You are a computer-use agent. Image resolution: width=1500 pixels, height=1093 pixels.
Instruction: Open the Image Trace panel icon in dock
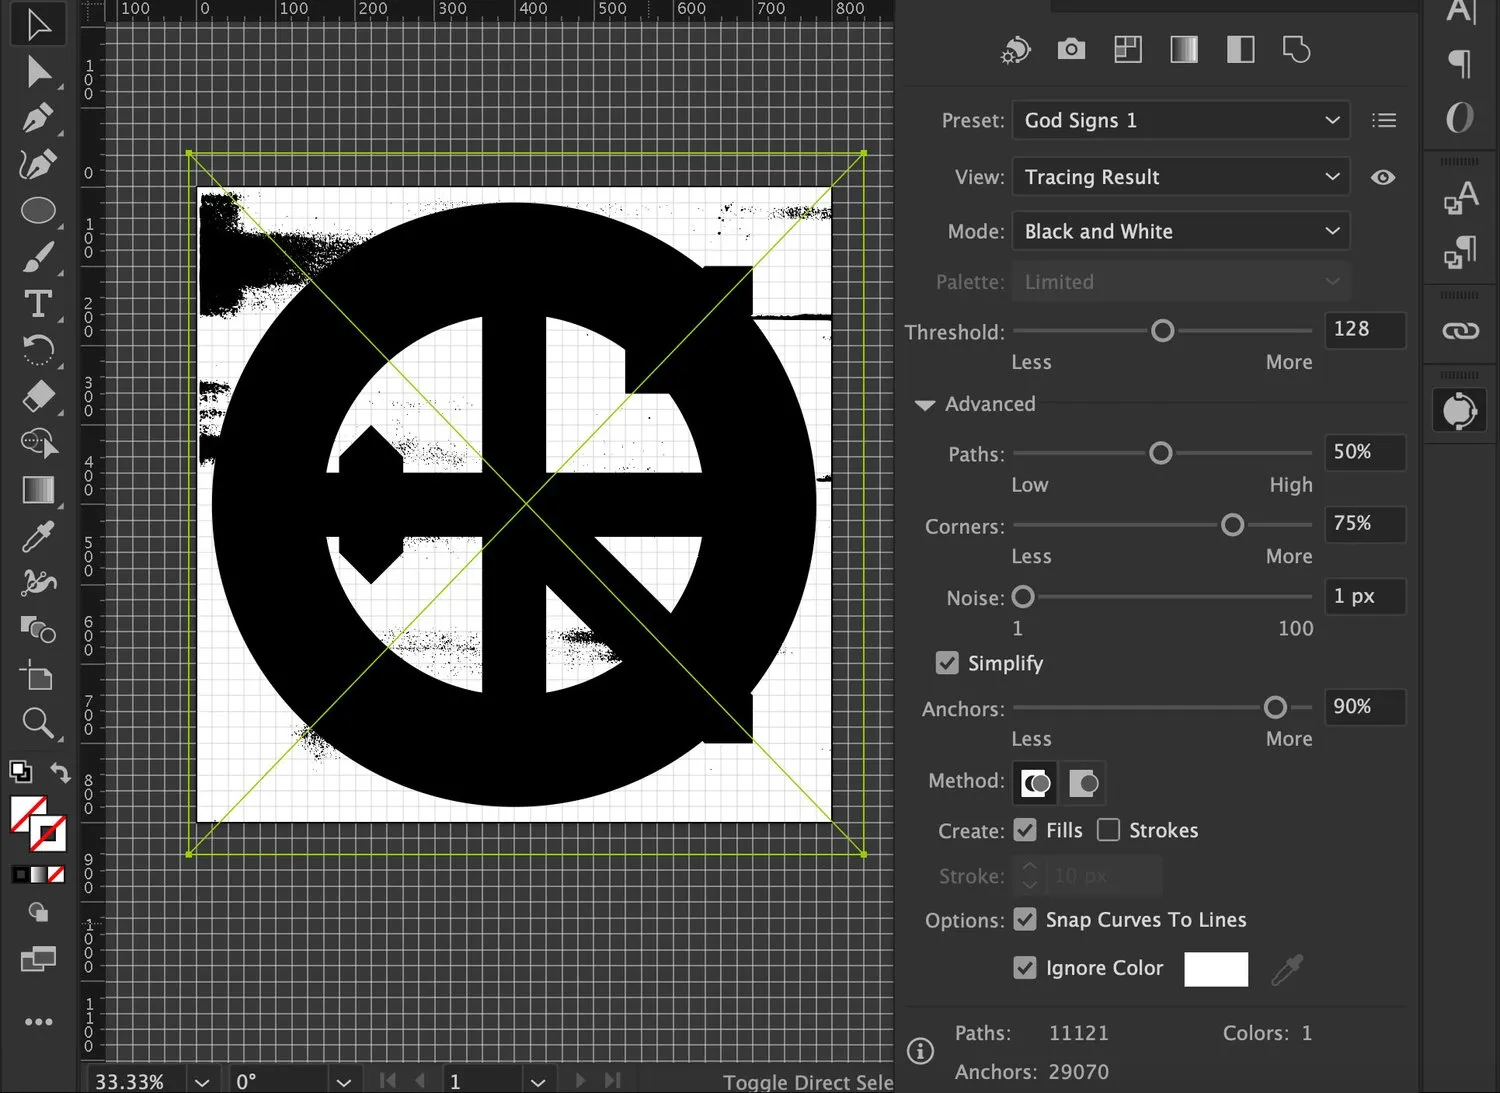pos(1459,410)
